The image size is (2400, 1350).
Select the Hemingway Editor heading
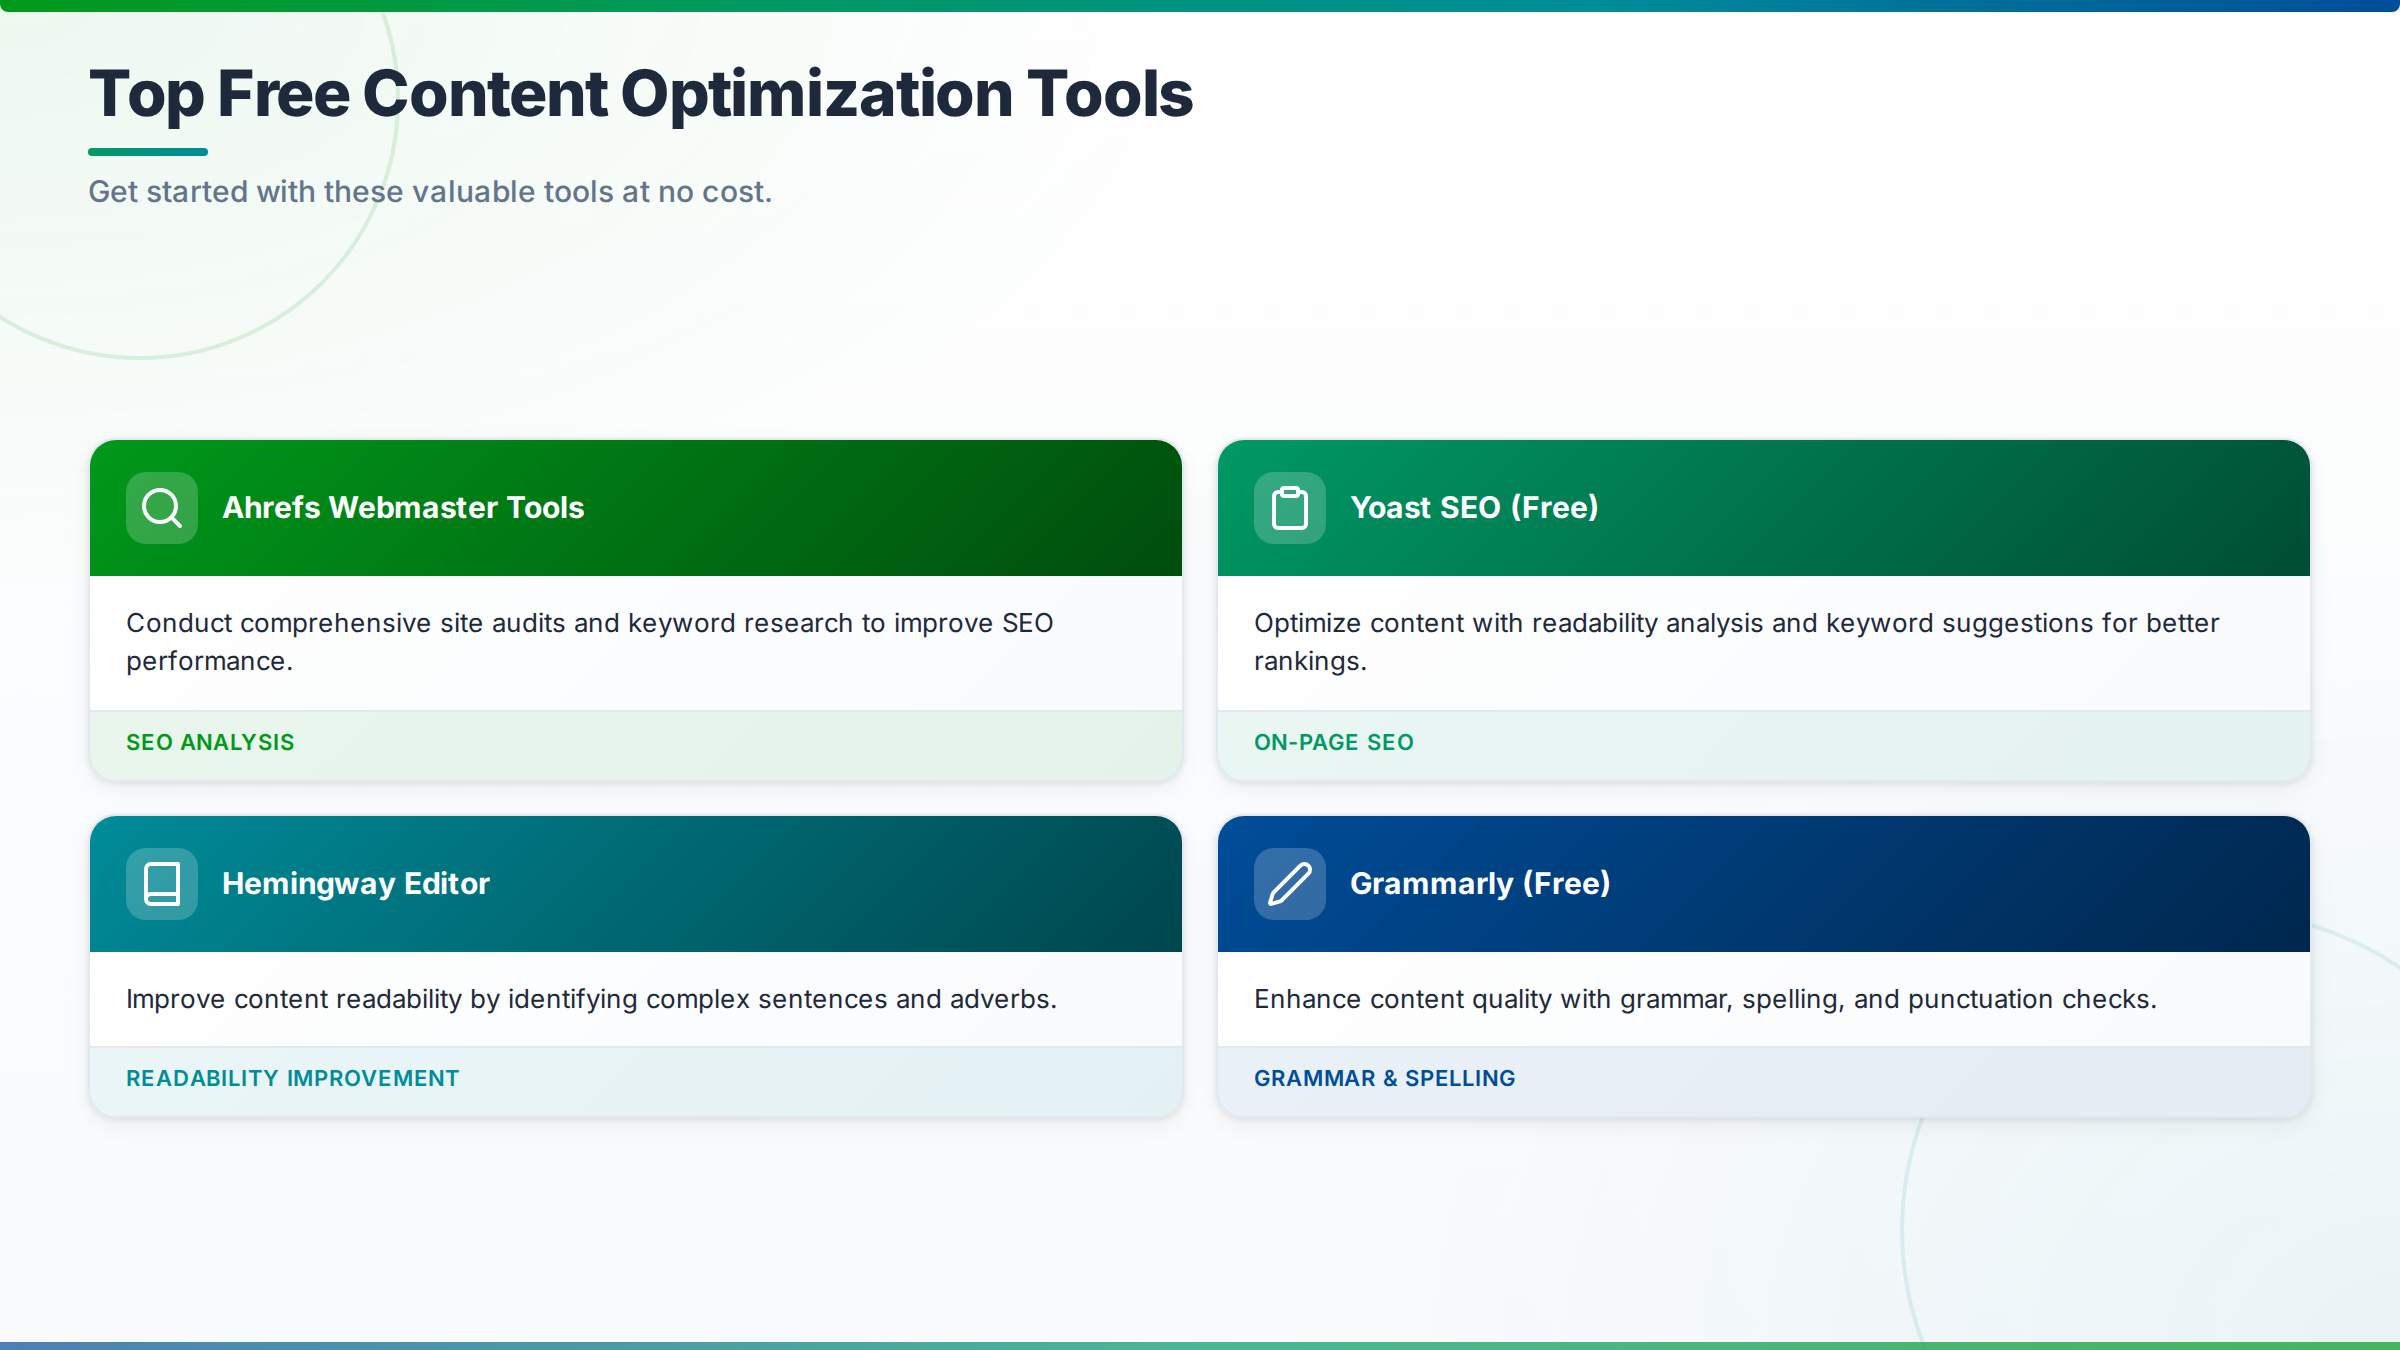357,884
